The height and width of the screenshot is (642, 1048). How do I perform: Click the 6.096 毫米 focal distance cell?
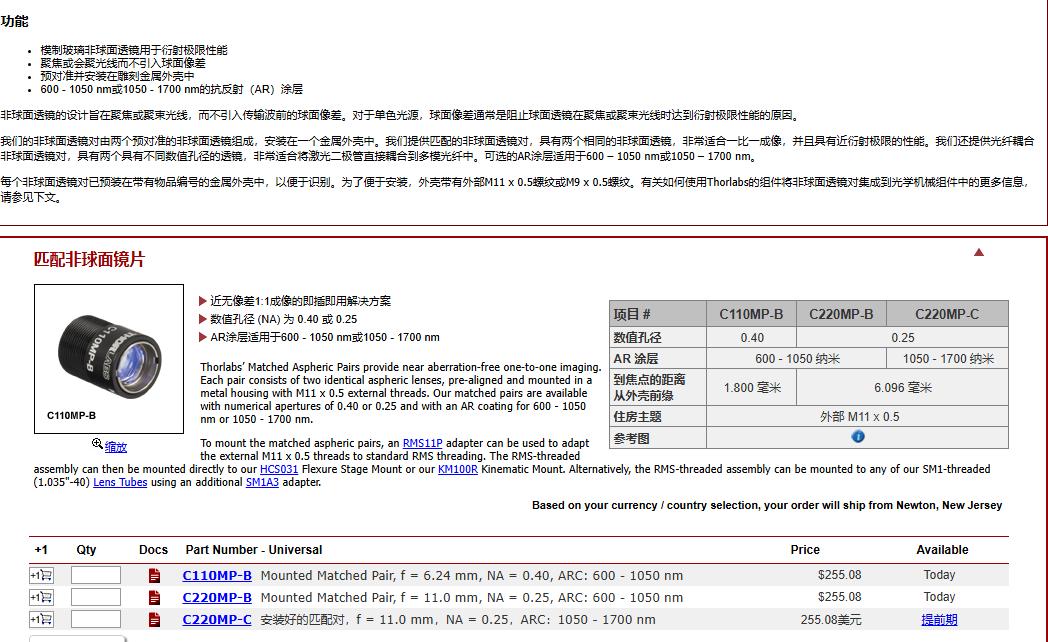[902, 387]
